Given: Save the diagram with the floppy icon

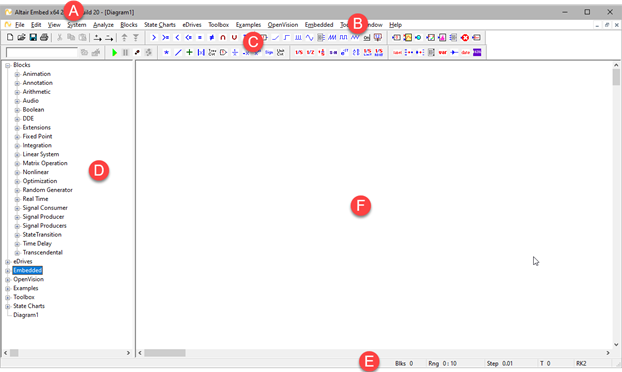Looking at the screenshot, I should [x=33, y=37].
